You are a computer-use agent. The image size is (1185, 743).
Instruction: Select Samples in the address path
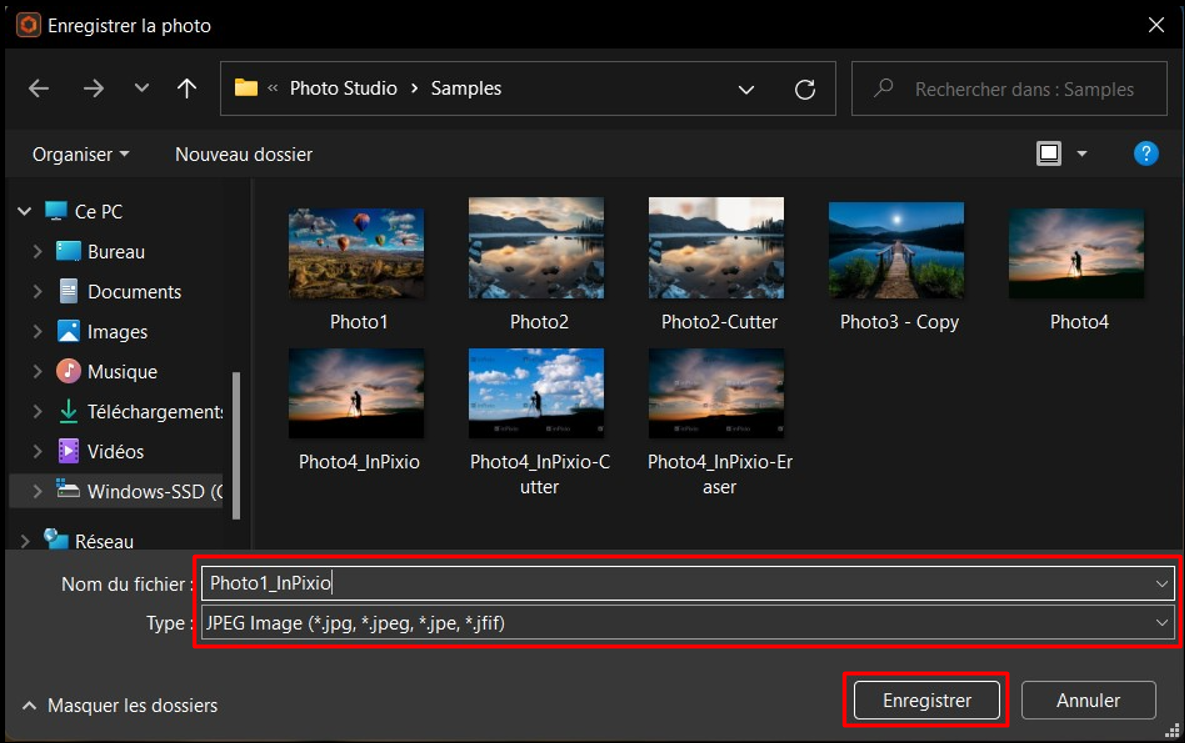[466, 88]
